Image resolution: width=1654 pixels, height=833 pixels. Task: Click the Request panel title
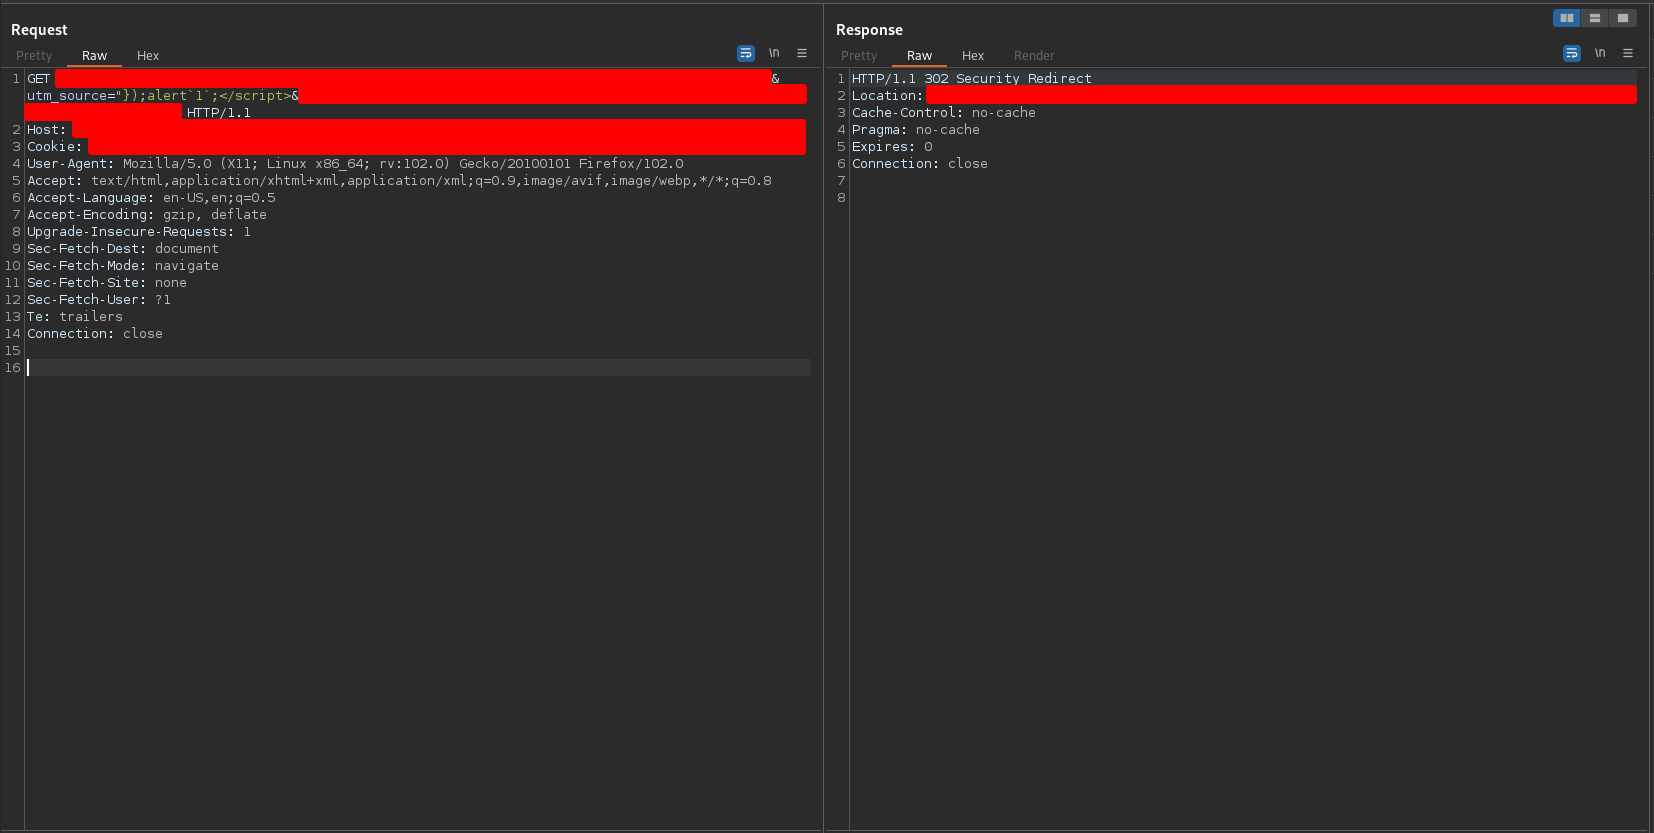[x=39, y=30]
